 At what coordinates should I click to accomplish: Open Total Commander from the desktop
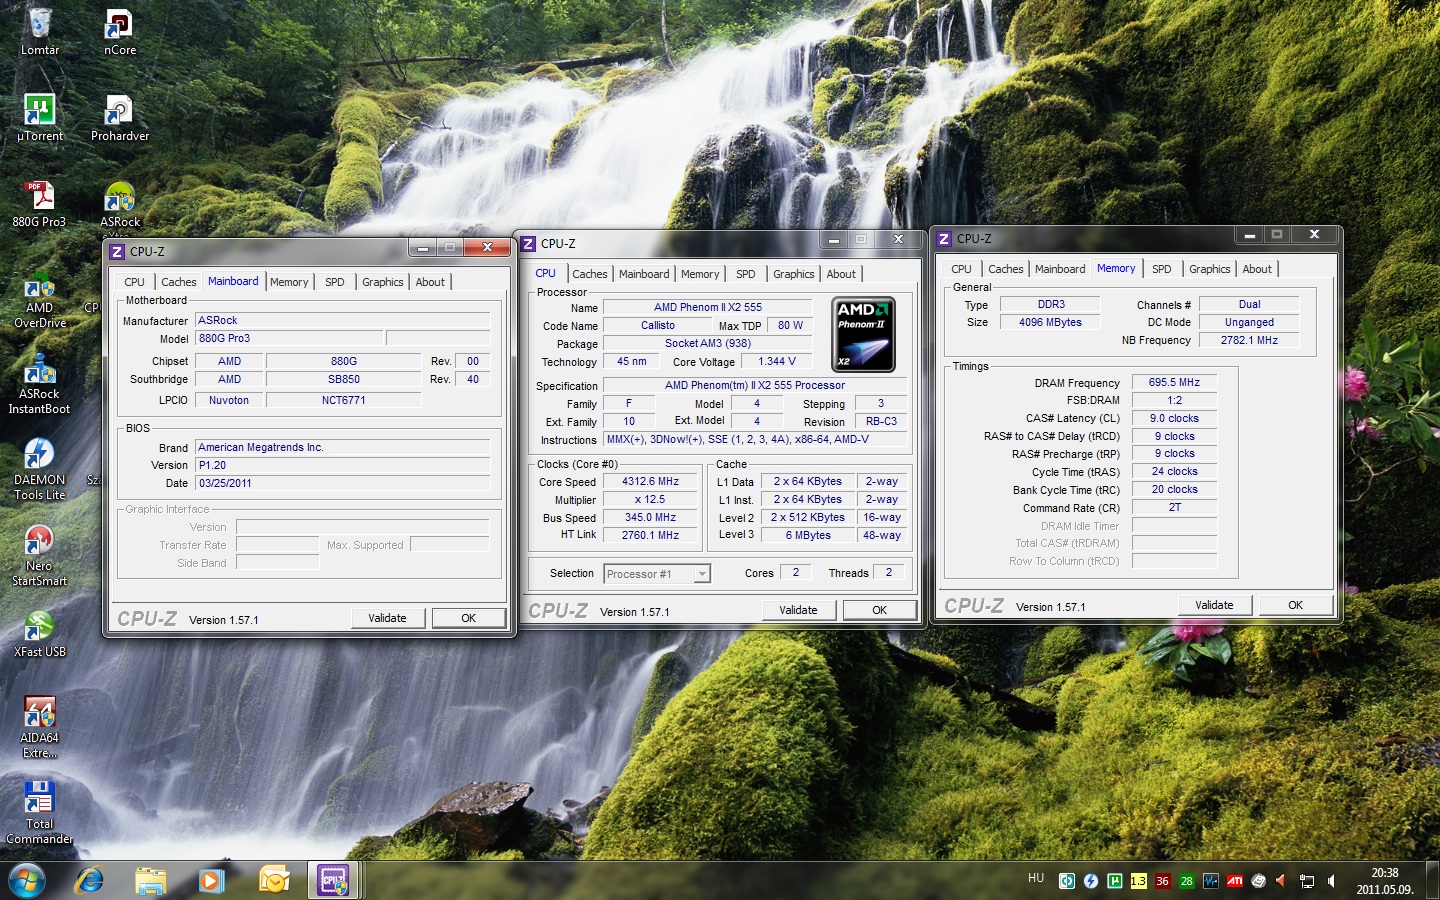40,813
